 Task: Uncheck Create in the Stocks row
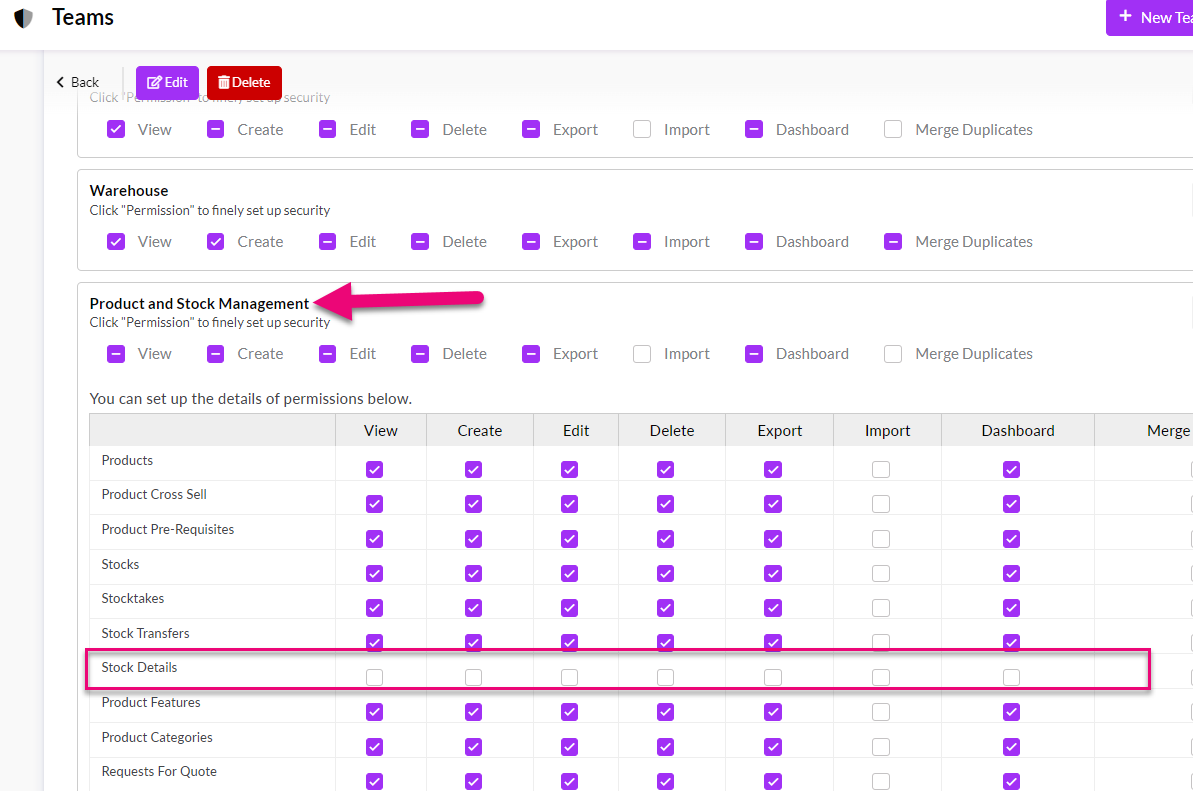(473, 573)
